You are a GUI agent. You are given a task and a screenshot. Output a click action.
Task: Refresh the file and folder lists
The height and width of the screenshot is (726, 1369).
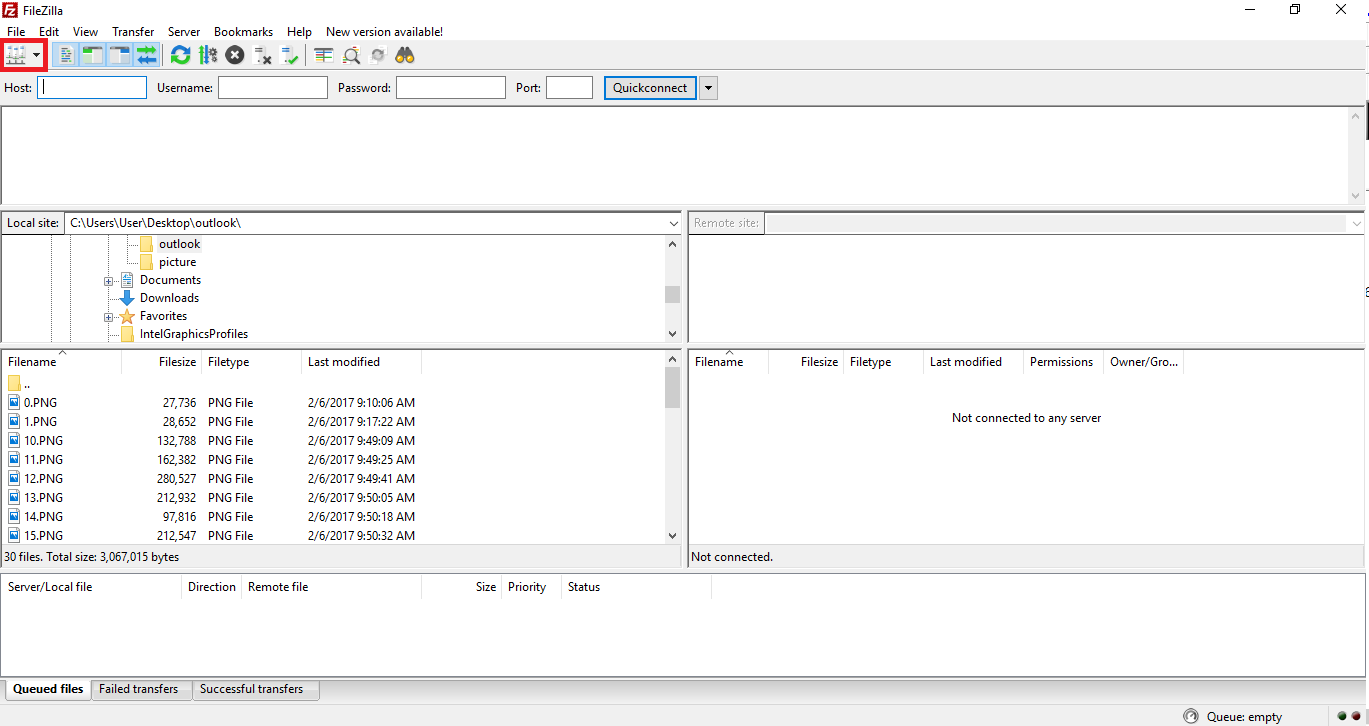pos(180,55)
